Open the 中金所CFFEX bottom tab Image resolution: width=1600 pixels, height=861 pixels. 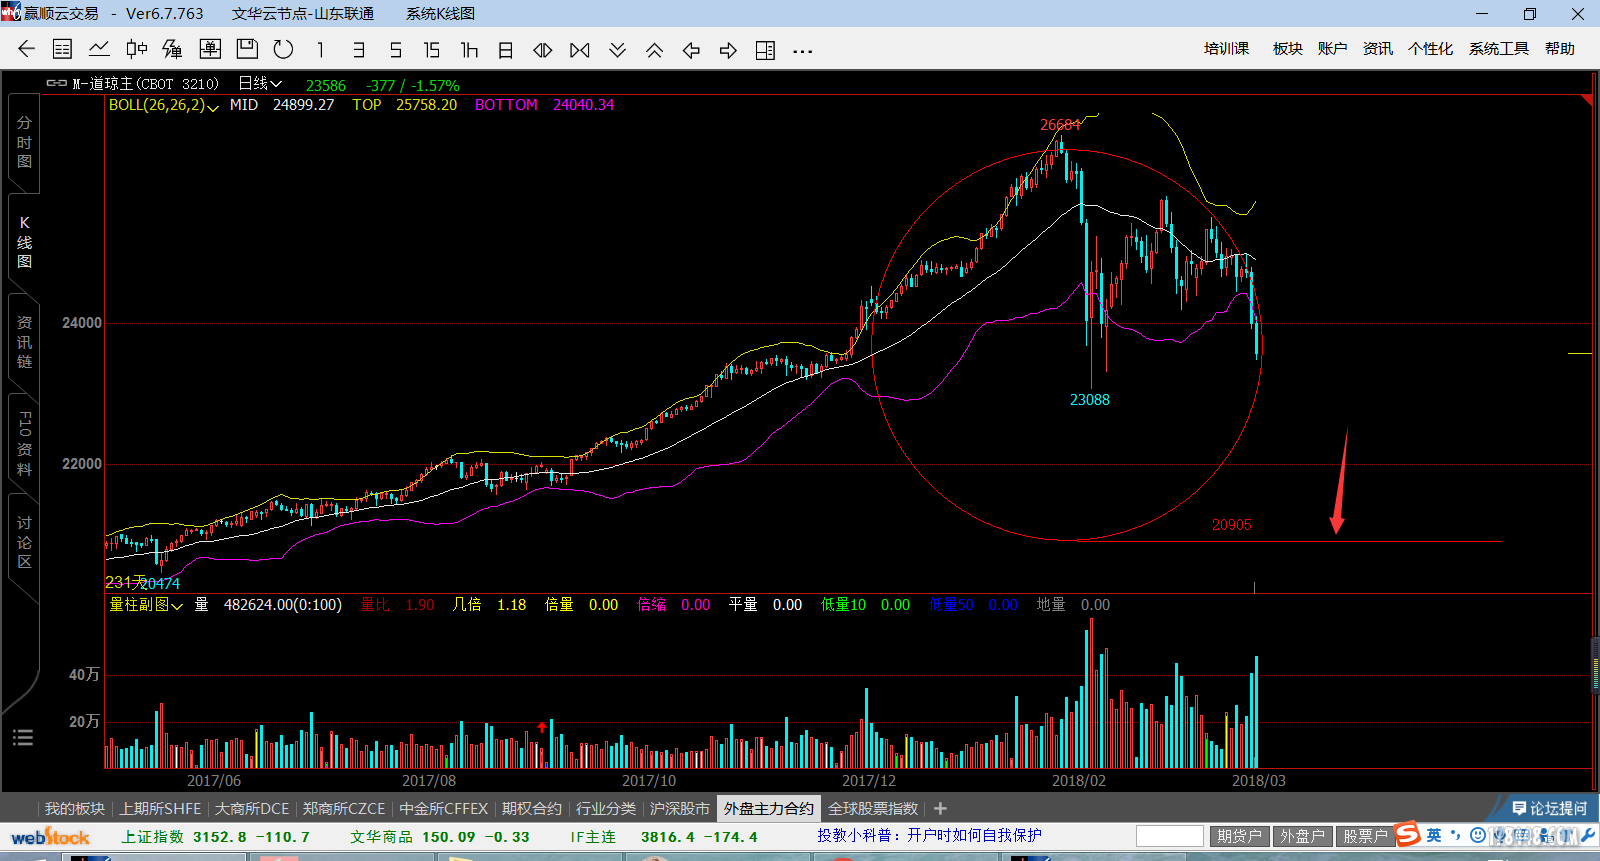coord(444,808)
